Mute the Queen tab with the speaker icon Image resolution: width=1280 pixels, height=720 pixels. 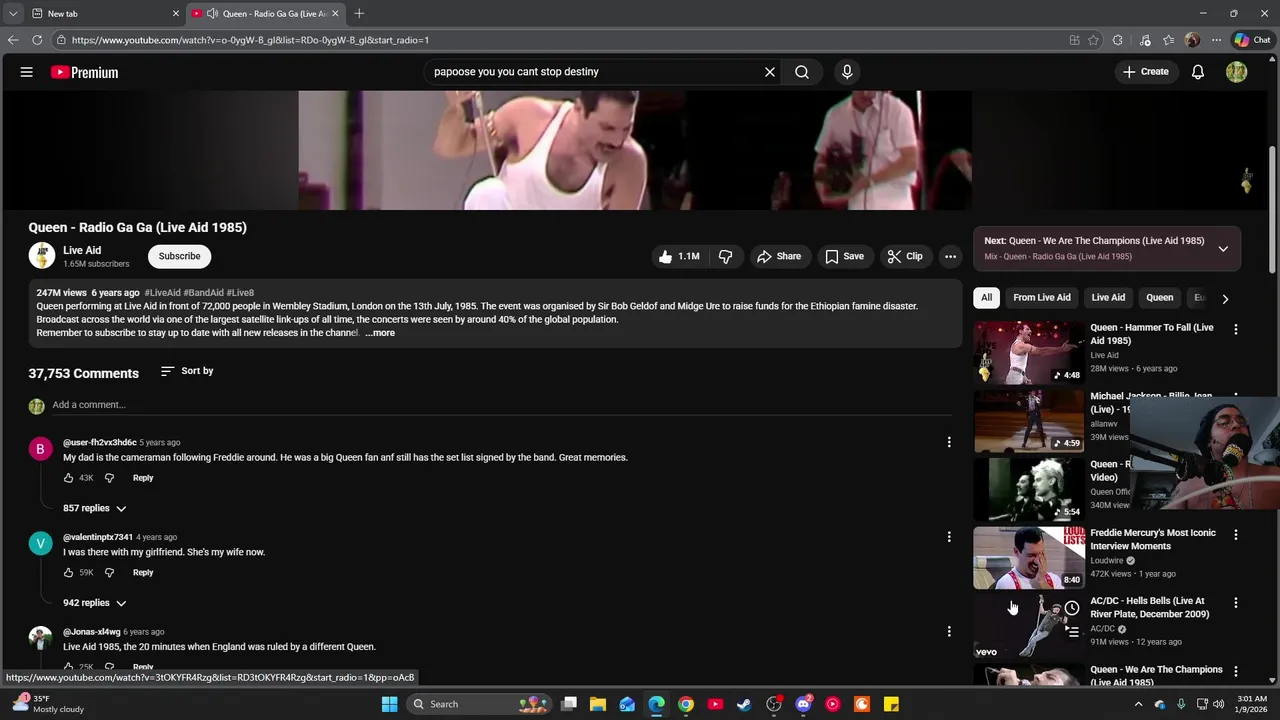[x=212, y=14]
